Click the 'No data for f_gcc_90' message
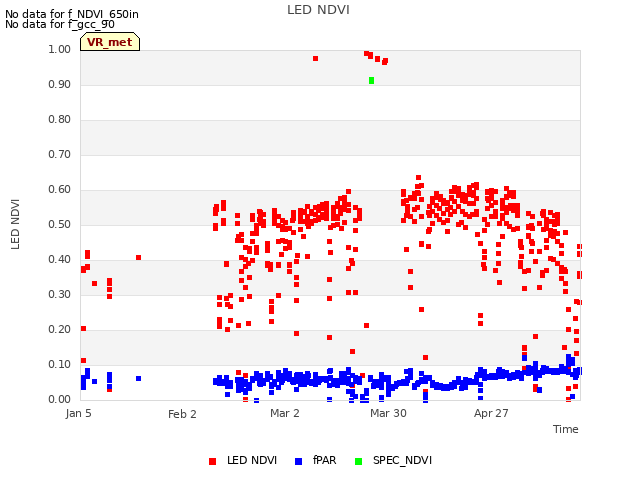The height and width of the screenshot is (480, 640). pyautogui.click(x=60, y=24)
